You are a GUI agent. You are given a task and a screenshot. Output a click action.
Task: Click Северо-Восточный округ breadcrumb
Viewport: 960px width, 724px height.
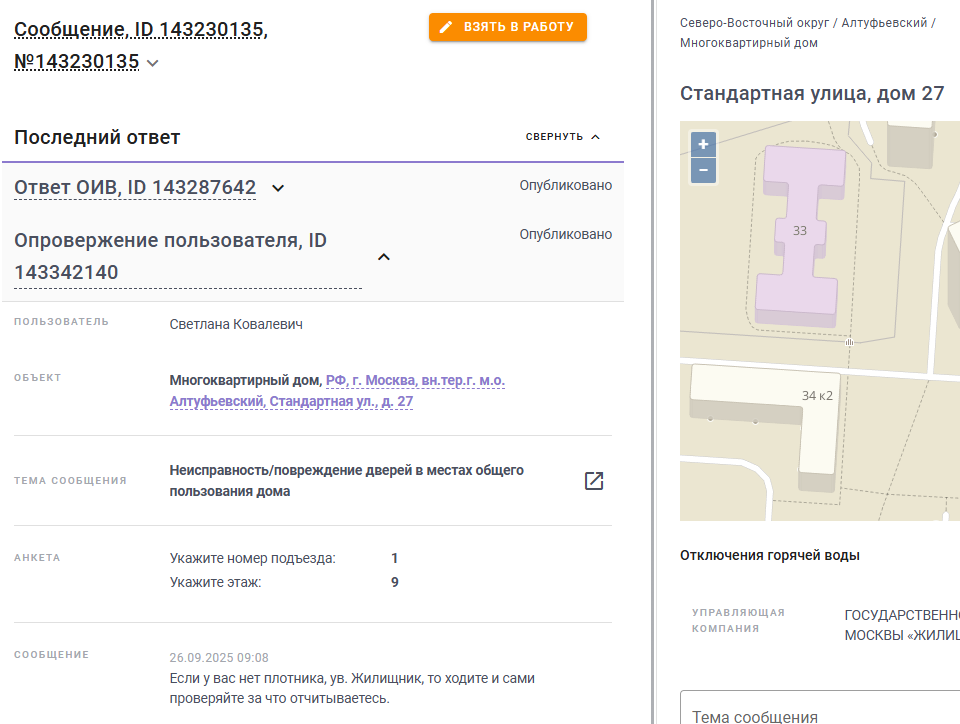(754, 23)
